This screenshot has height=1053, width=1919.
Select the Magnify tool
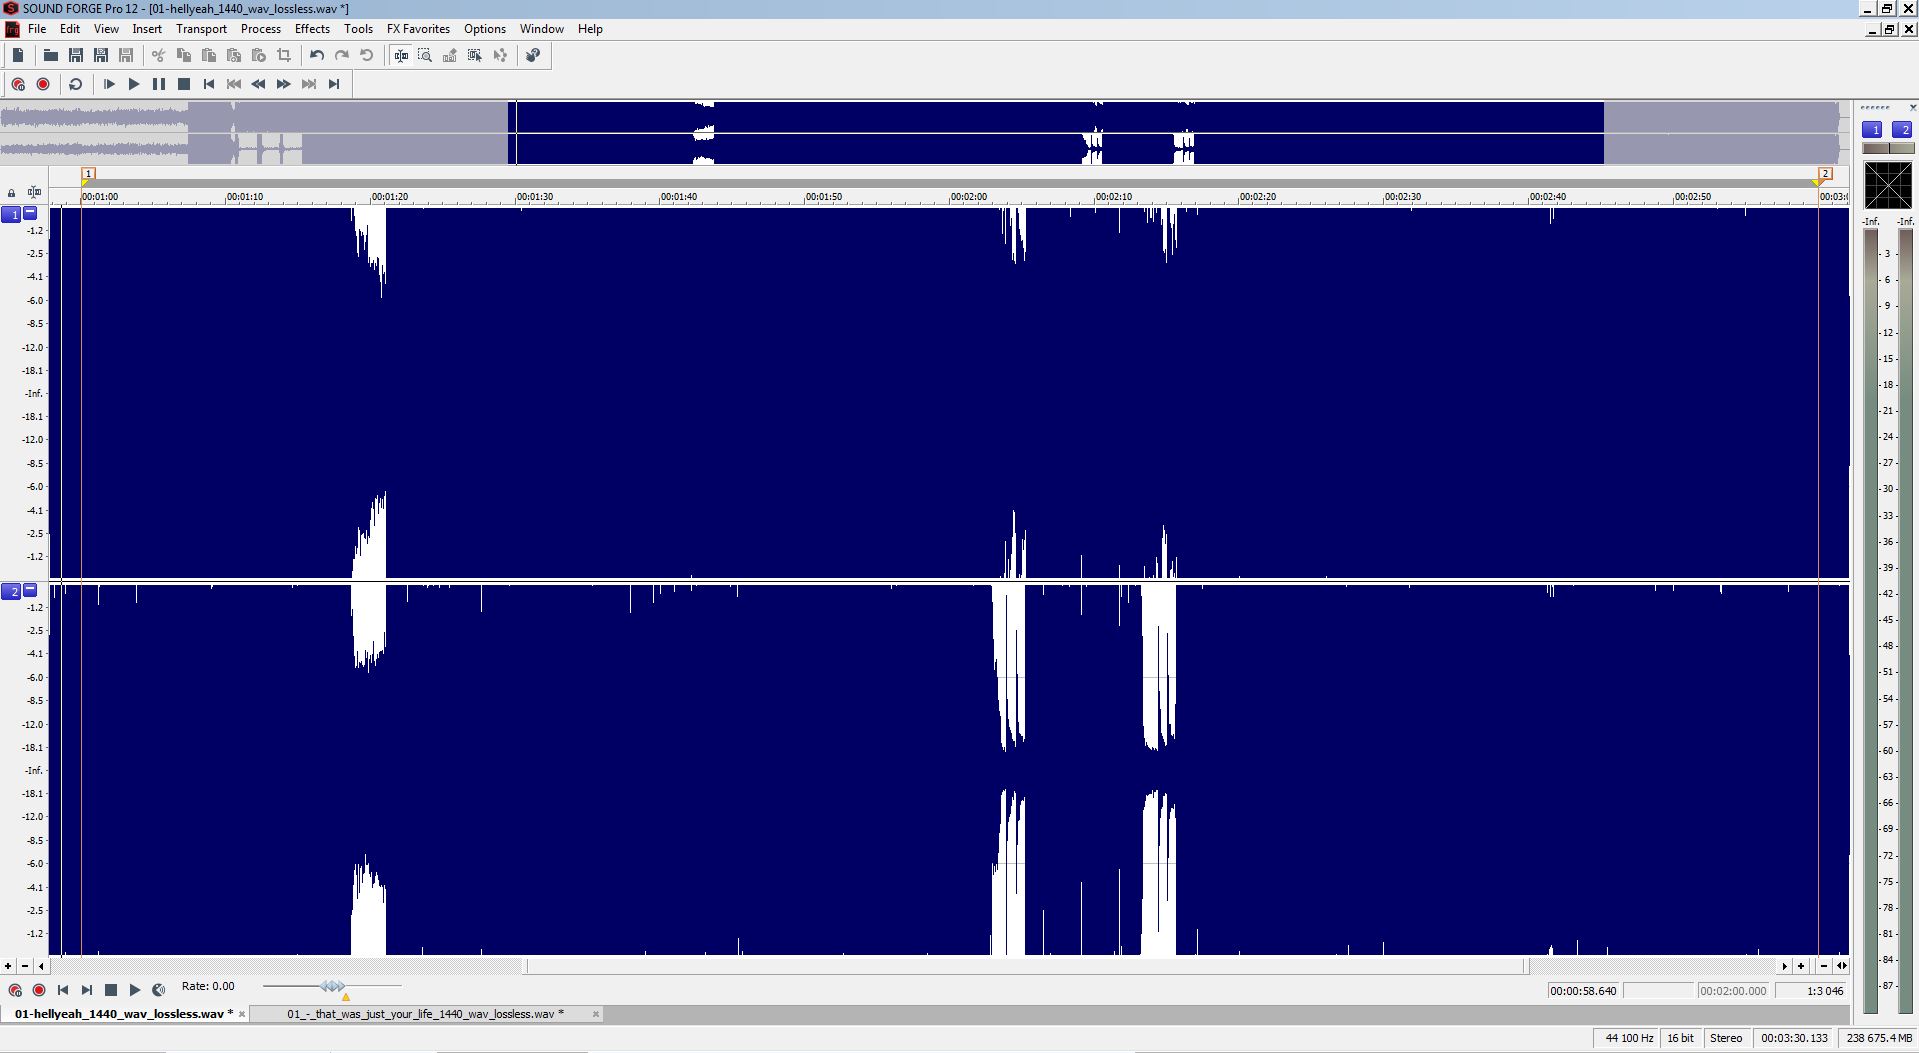pos(425,56)
